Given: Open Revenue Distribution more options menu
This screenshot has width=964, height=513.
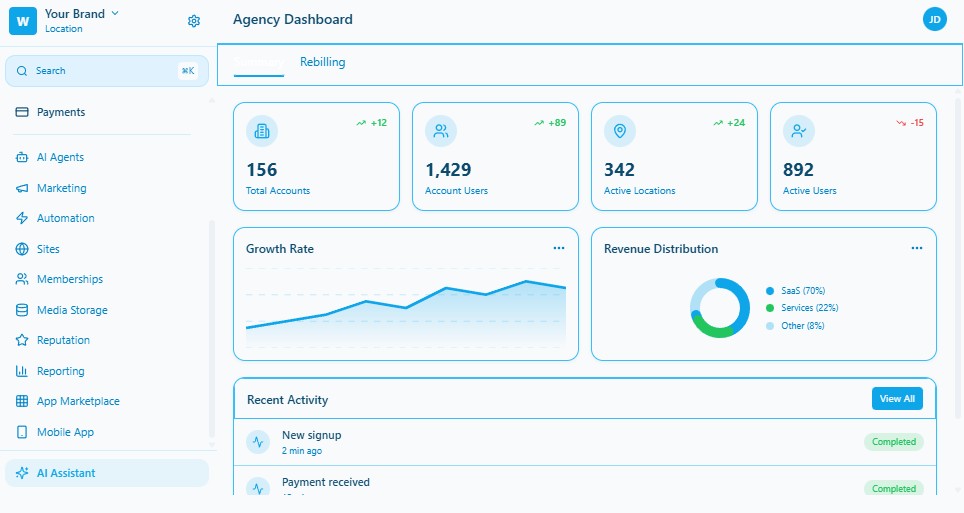Looking at the screenshot, I should (917, 248).
